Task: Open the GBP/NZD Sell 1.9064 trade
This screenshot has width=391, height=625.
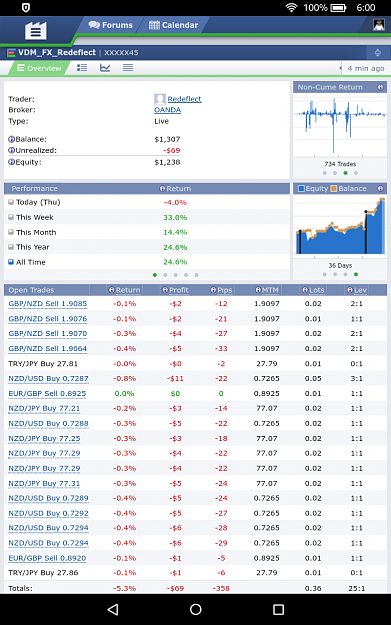Action: [x=47, y=349]
